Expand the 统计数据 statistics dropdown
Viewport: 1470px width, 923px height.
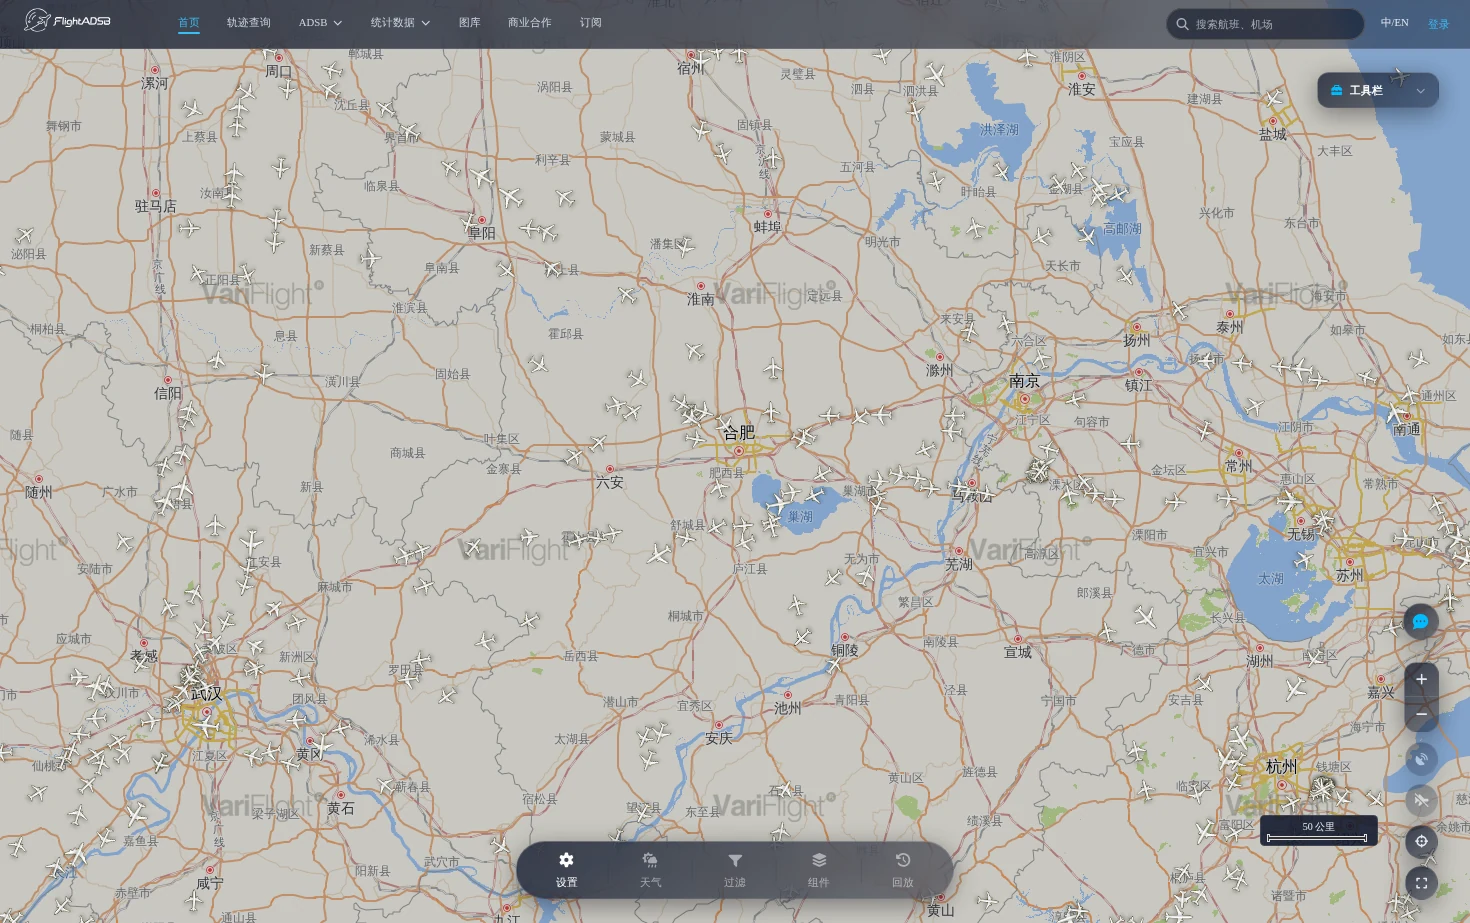(x=400, y=22)
